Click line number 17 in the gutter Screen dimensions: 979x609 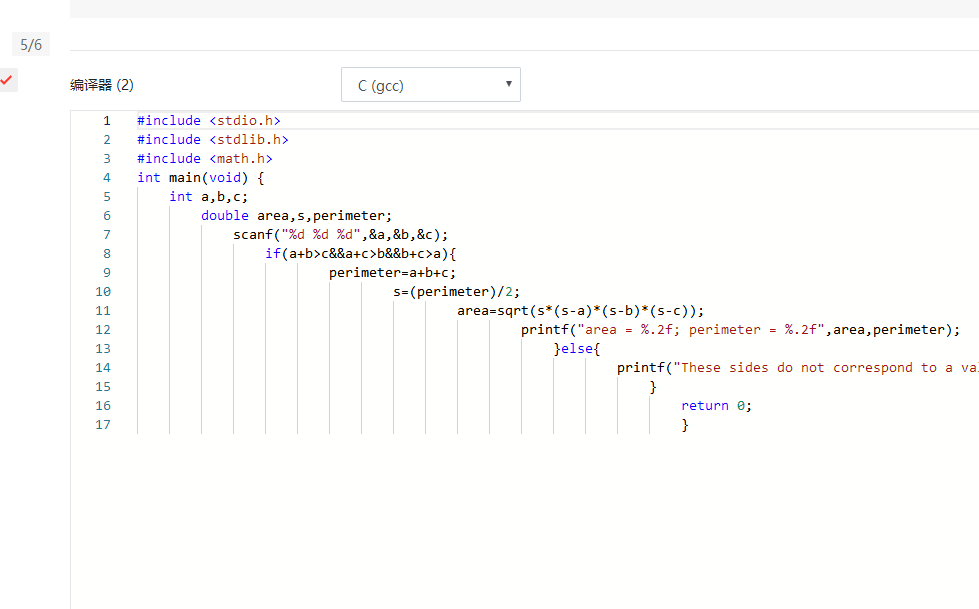tap(103, 425)
